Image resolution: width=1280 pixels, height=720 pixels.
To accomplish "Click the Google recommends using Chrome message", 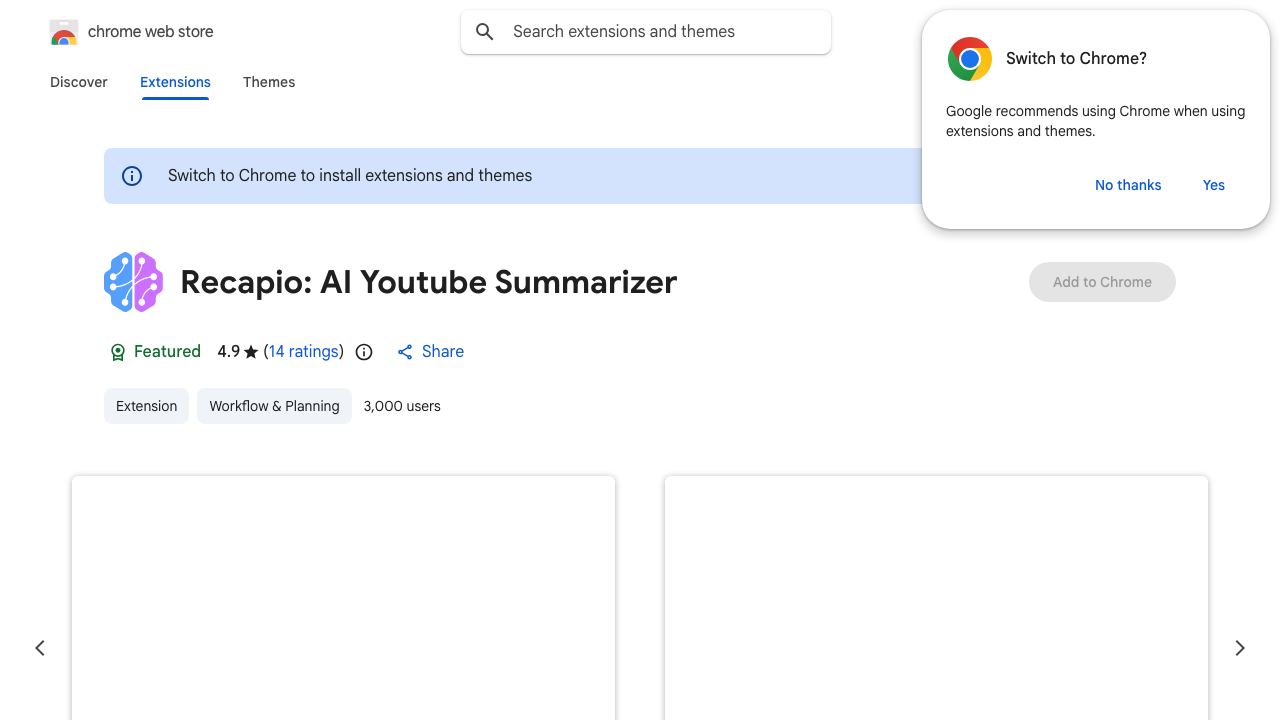I will pyautogui.click(x=1095, y=121).
